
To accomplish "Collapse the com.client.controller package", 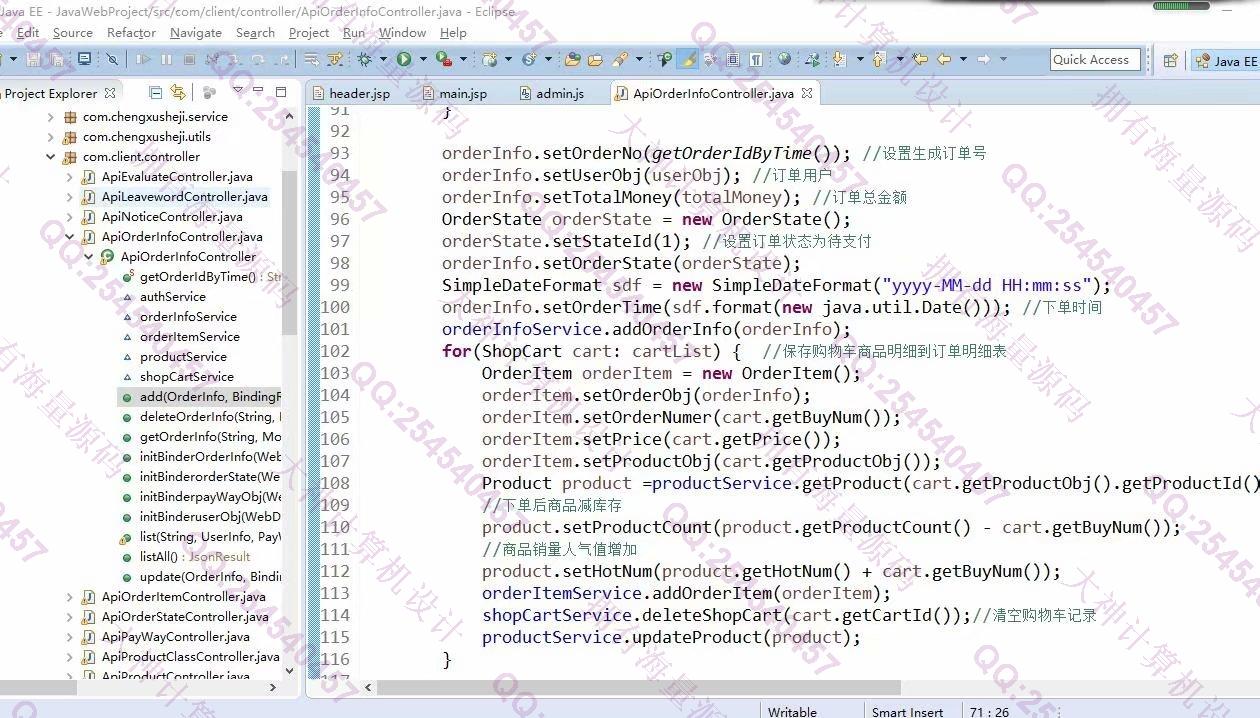I will [x=51, y=157].
